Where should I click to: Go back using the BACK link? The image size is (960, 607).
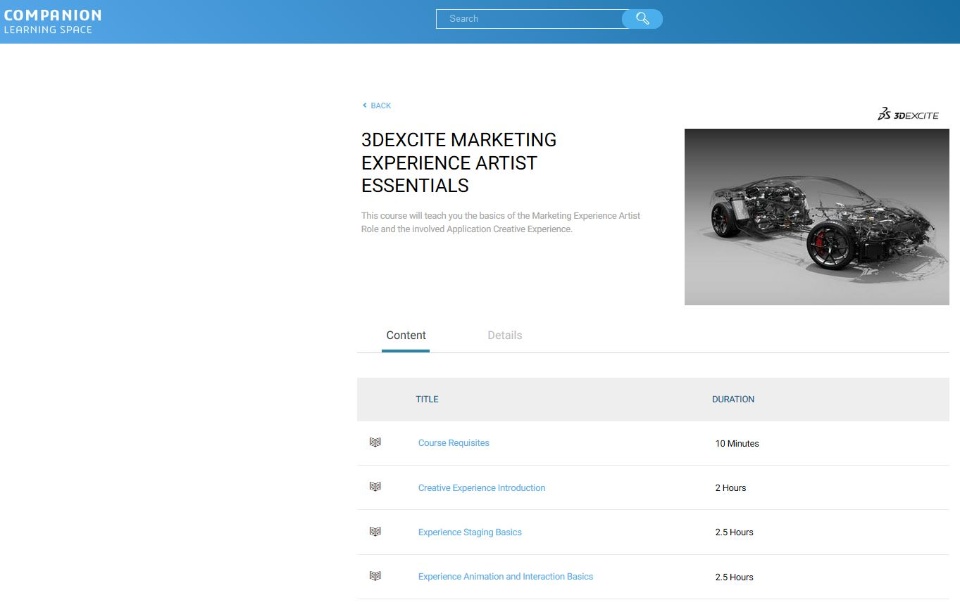(x=377, y=105)
